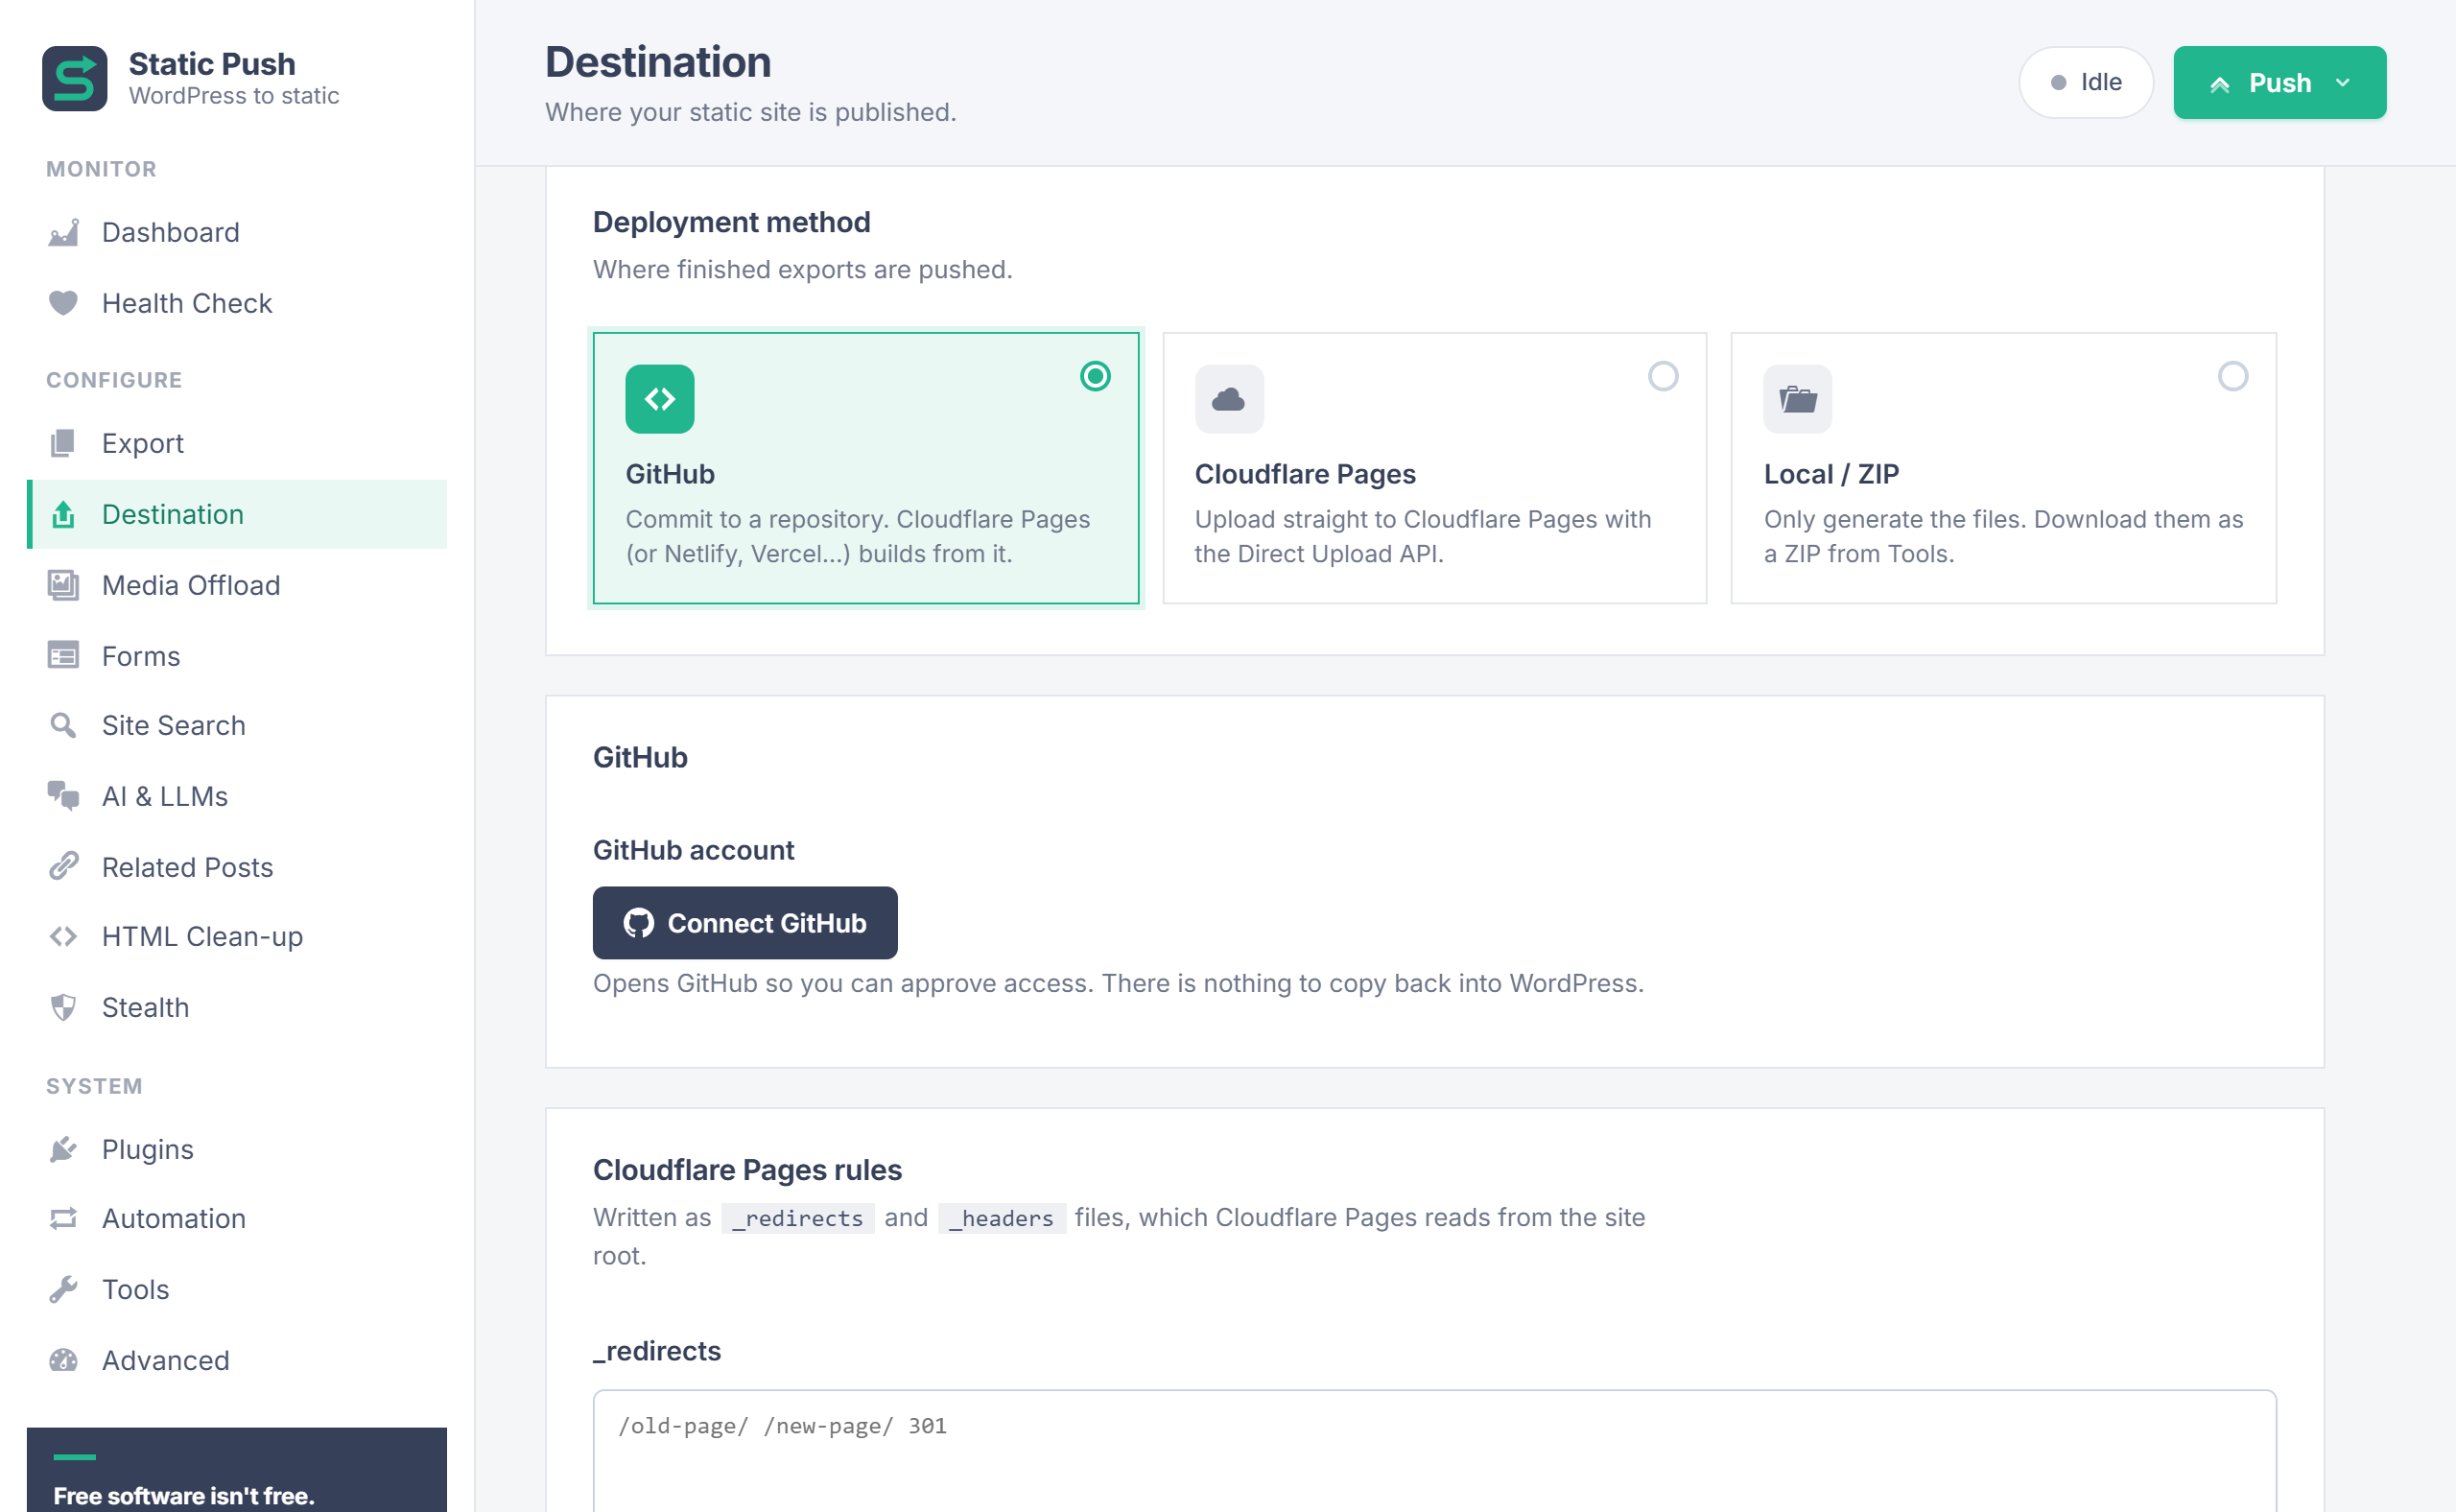Open Media Offload settings

pyautogui.click(x=237, y=585)
